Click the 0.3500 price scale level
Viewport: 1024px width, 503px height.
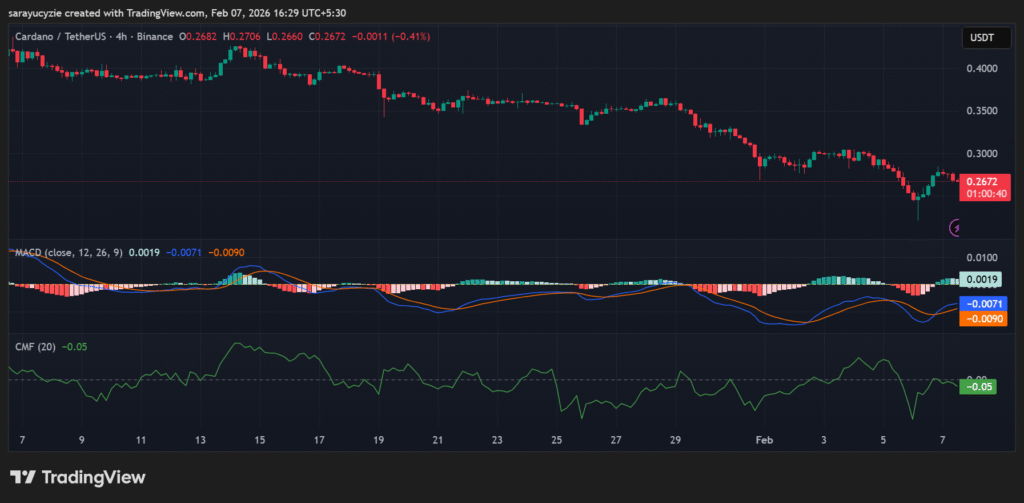tap(980, 111)
